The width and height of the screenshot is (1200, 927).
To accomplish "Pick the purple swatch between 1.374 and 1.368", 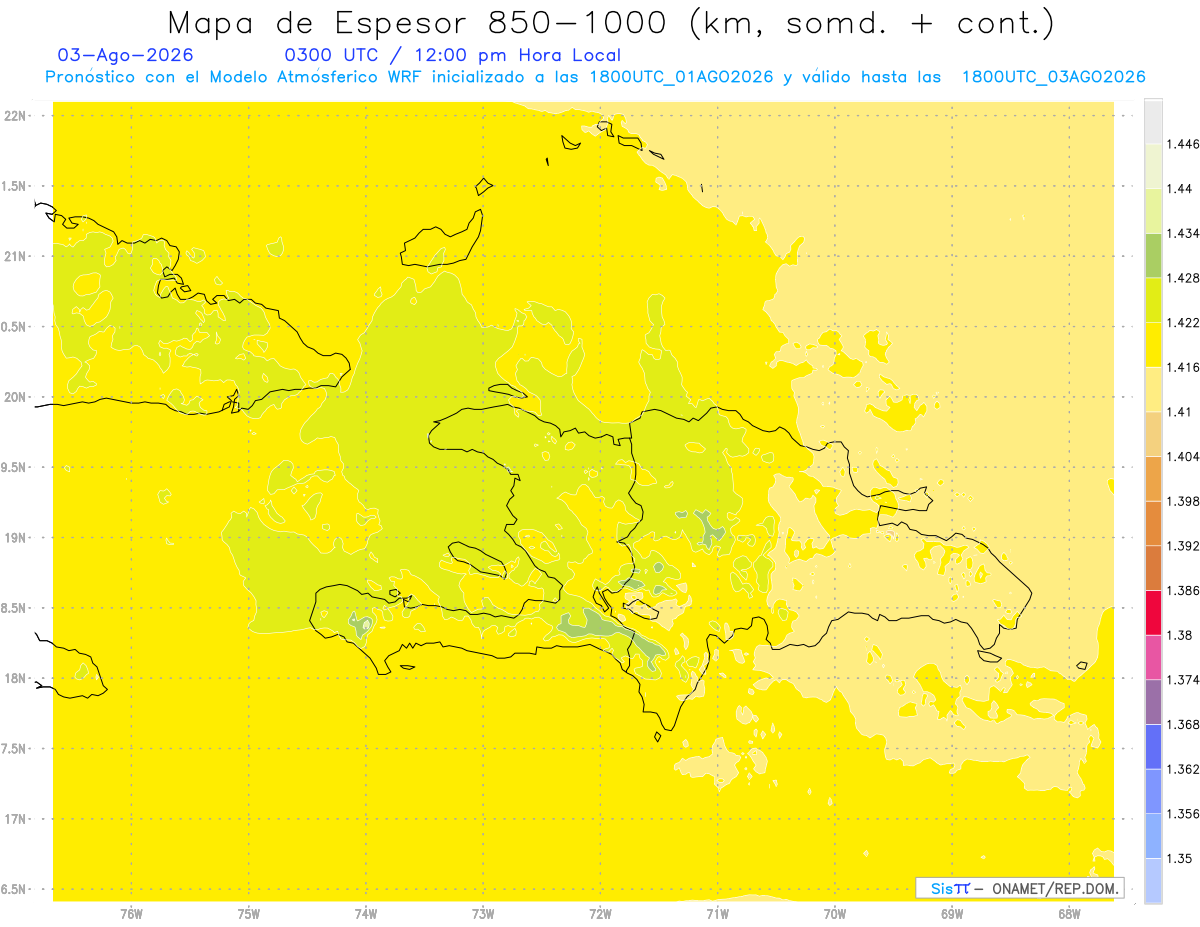I will [1153, 702].
